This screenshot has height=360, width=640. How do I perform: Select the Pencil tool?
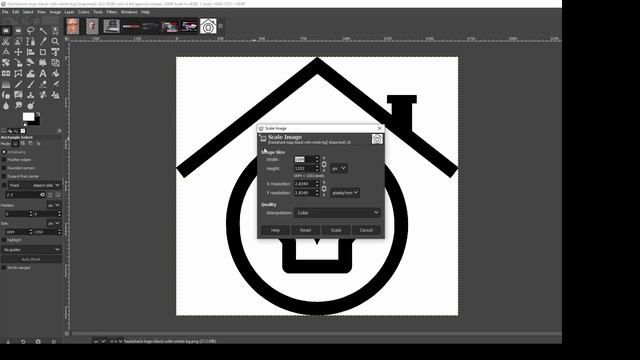coord(18,84)
